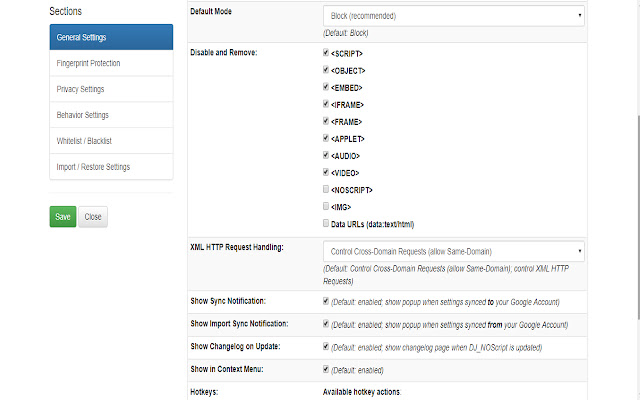This screenshot has width=640, height=400.
Task: Disable Show Changelog on Update checkbox
Action: point(326,346)
